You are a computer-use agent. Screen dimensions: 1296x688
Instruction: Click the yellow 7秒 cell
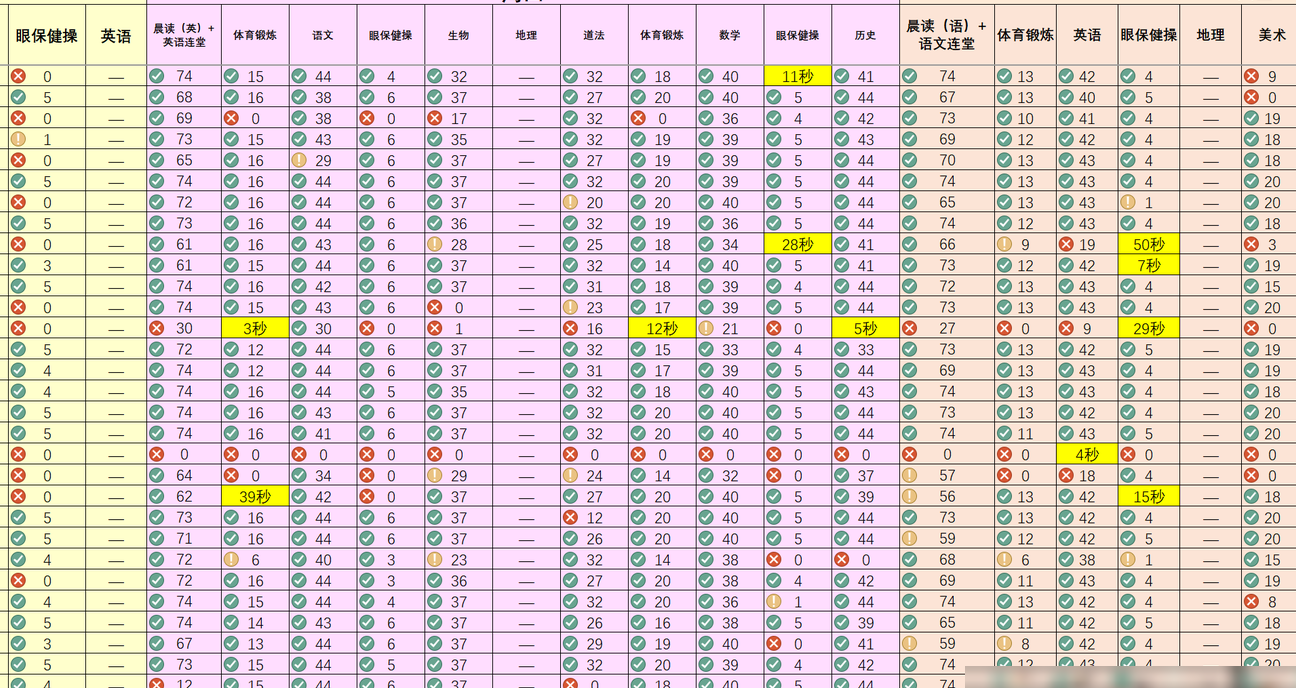click(1148, 265)
